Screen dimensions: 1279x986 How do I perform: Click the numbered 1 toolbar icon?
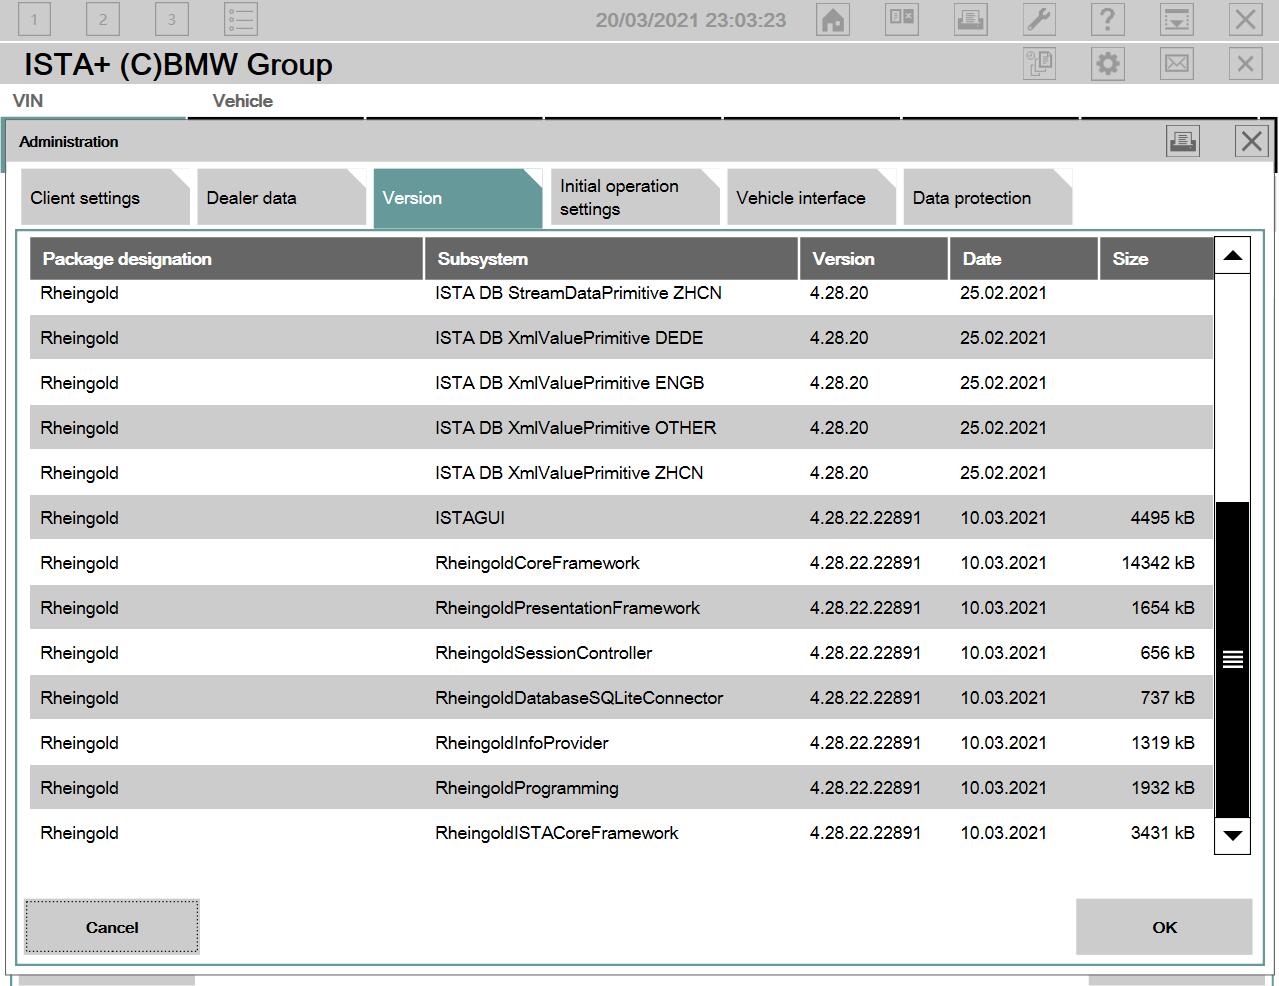[34, 19]
